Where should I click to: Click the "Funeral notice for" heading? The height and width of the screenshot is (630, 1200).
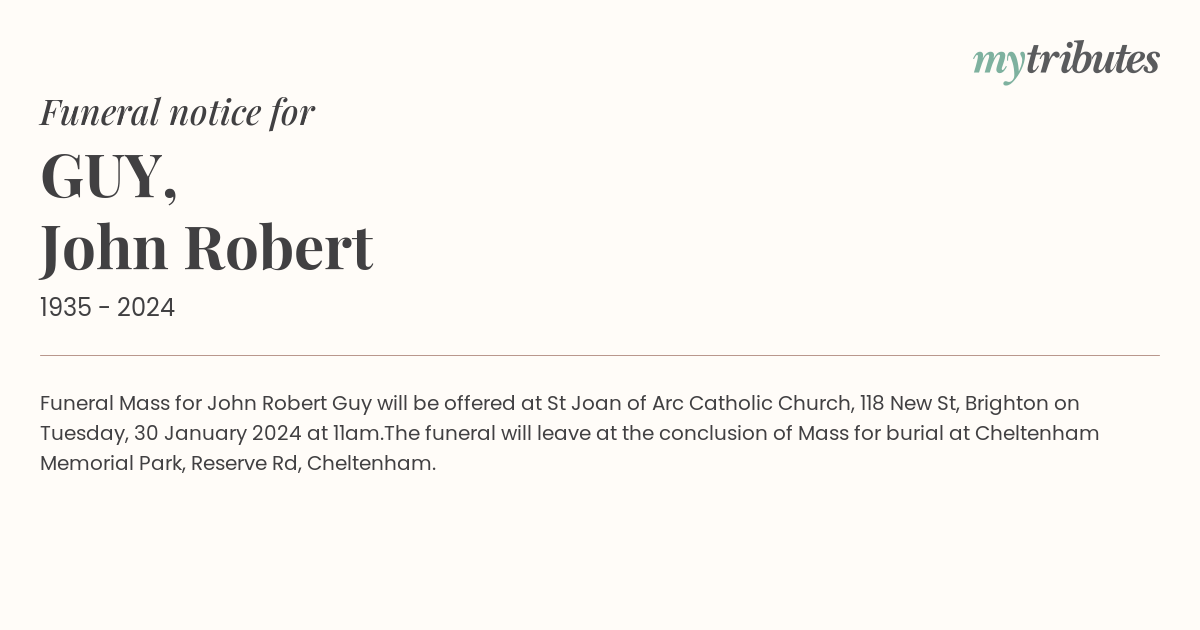point(177,112)
